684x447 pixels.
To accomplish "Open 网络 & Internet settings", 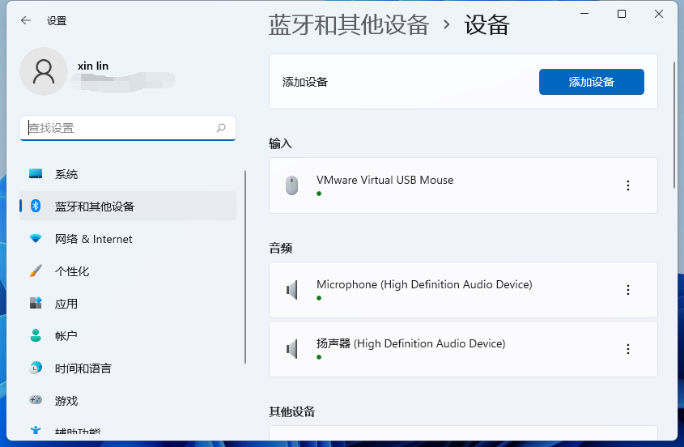I will tap(93, 239).
